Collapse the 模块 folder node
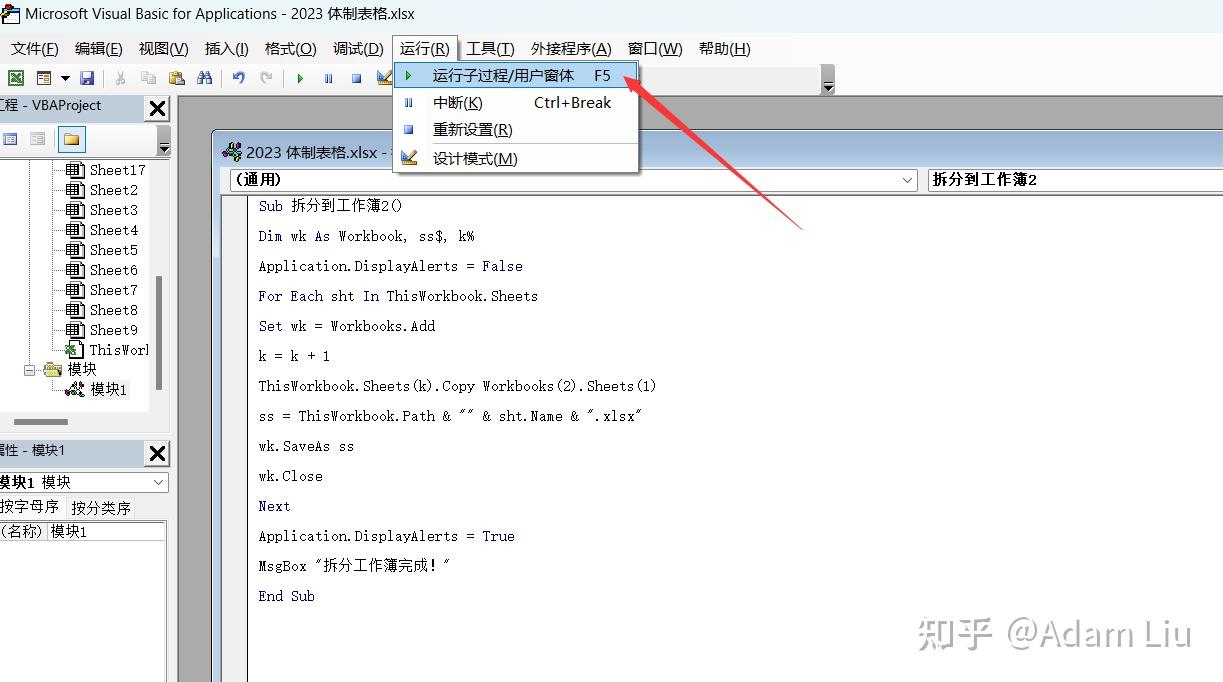This screenshot has height=682, width=1223. click(x=29, y=370)
